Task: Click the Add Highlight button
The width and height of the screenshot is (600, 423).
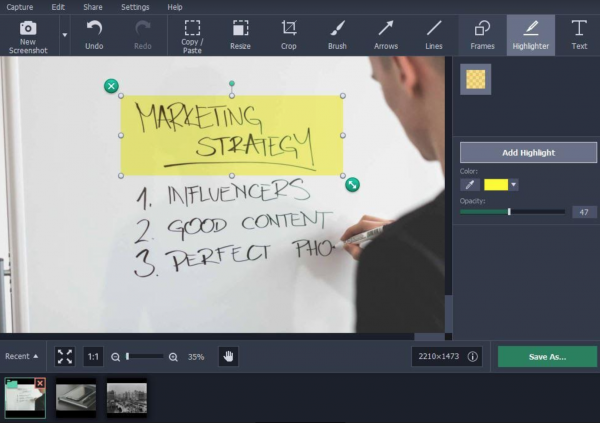Action: click(x=528, y=153)
